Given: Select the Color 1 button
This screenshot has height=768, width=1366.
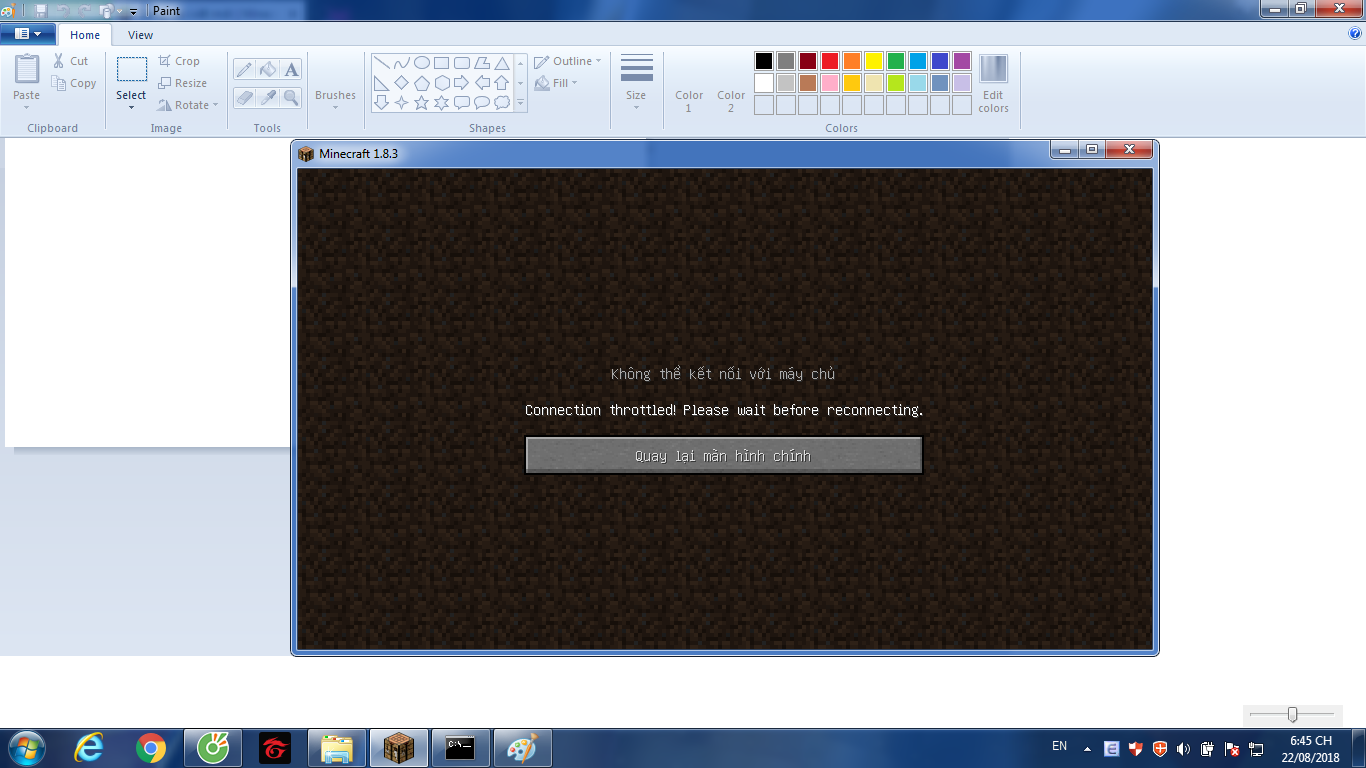Looking at the screenshot, I should (689, 83).
